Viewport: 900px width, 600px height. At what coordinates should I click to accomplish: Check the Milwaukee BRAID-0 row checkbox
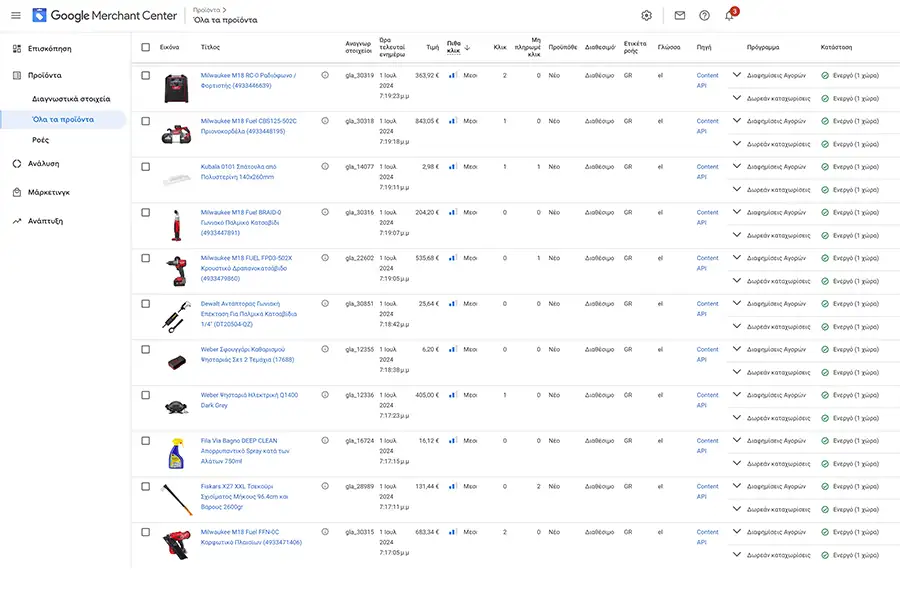click(146, 212)
